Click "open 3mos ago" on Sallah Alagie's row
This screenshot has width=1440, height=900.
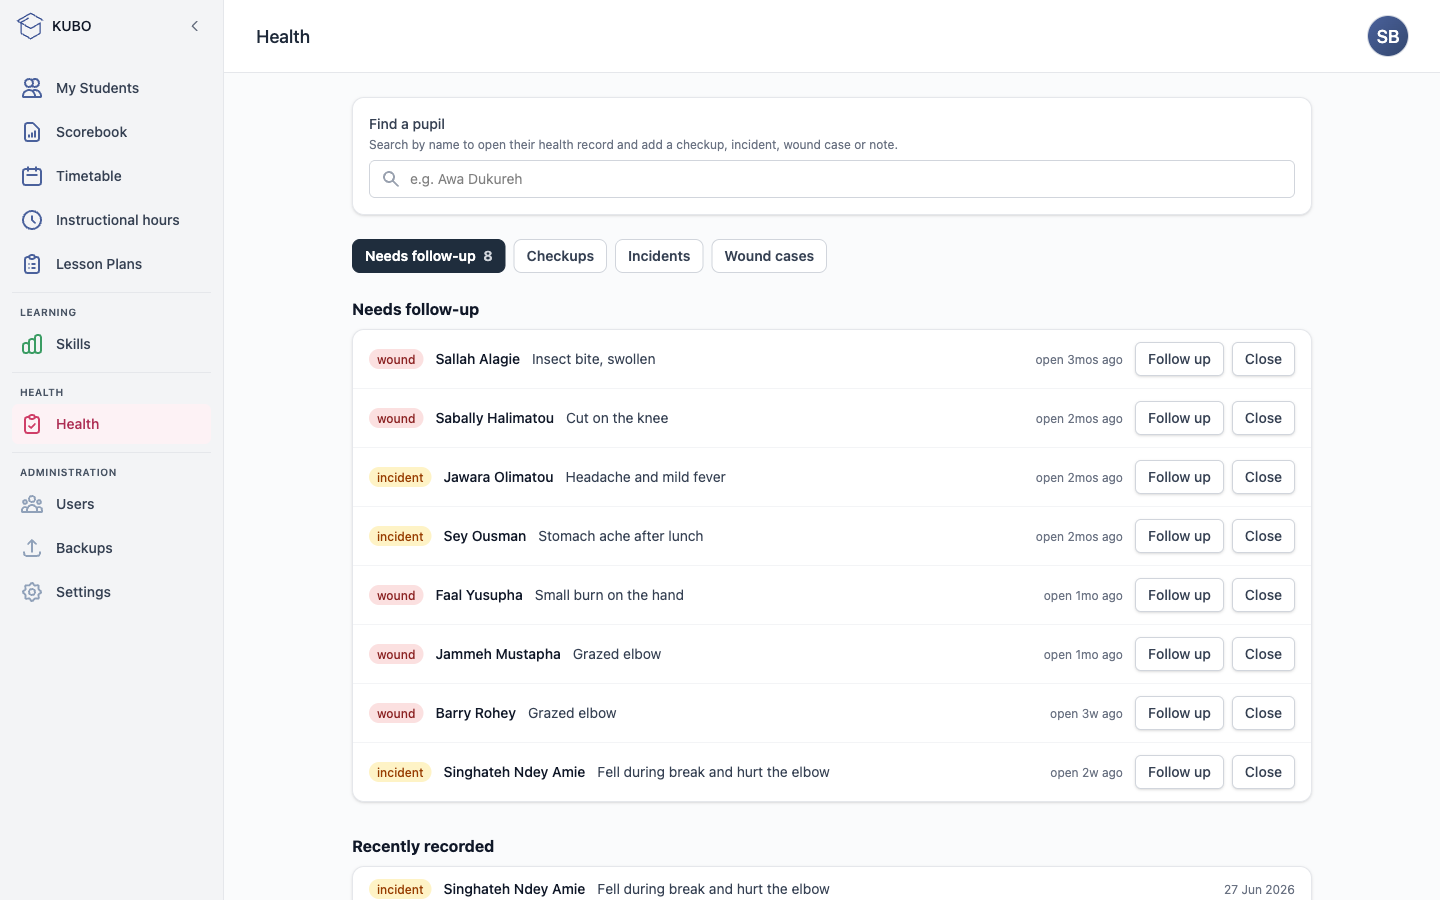[1079, 360]
